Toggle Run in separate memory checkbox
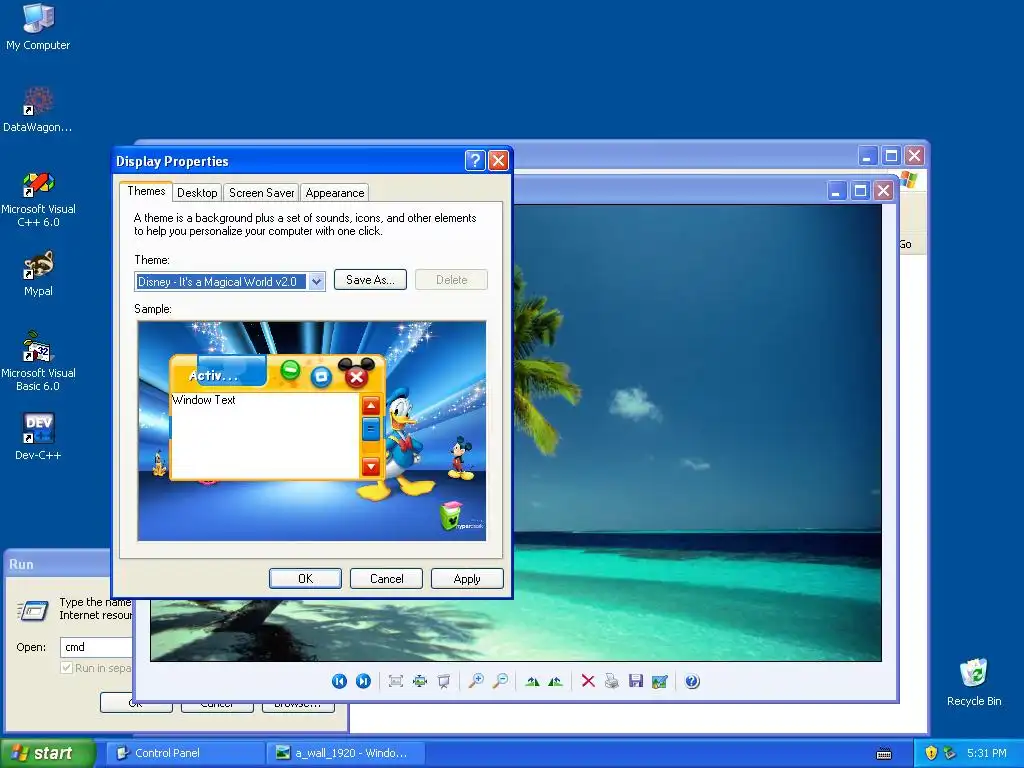1024x768 pixels. 66,667
